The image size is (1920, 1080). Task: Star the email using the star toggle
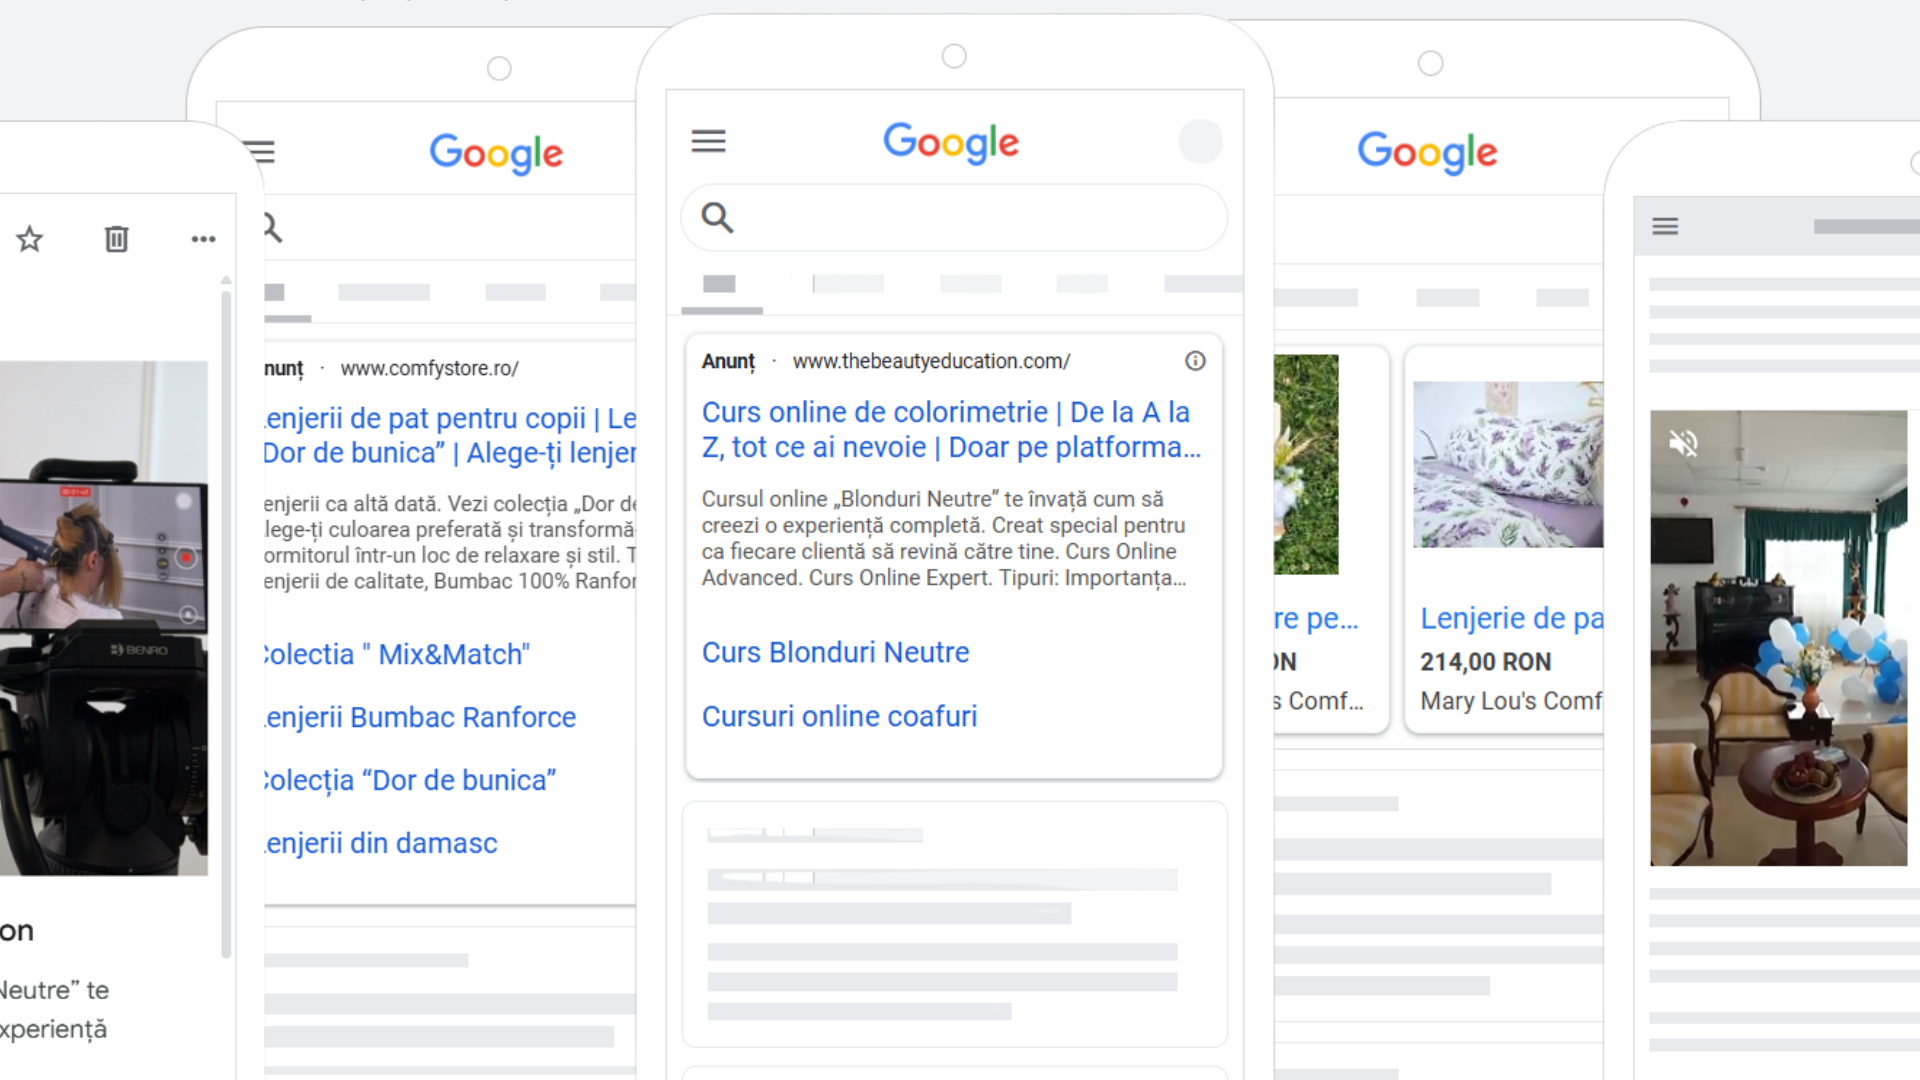pos(30,239)
